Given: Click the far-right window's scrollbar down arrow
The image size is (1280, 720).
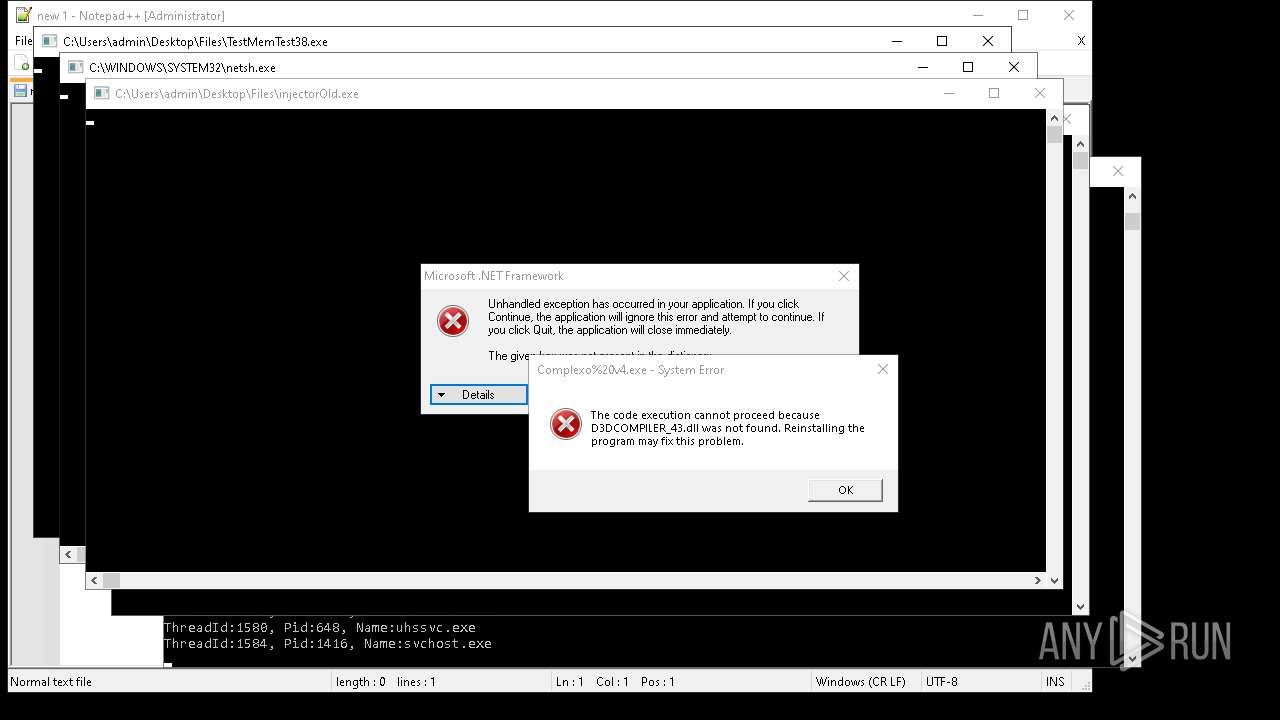Looking at the screenshot, I should (x=1132, y=658).
